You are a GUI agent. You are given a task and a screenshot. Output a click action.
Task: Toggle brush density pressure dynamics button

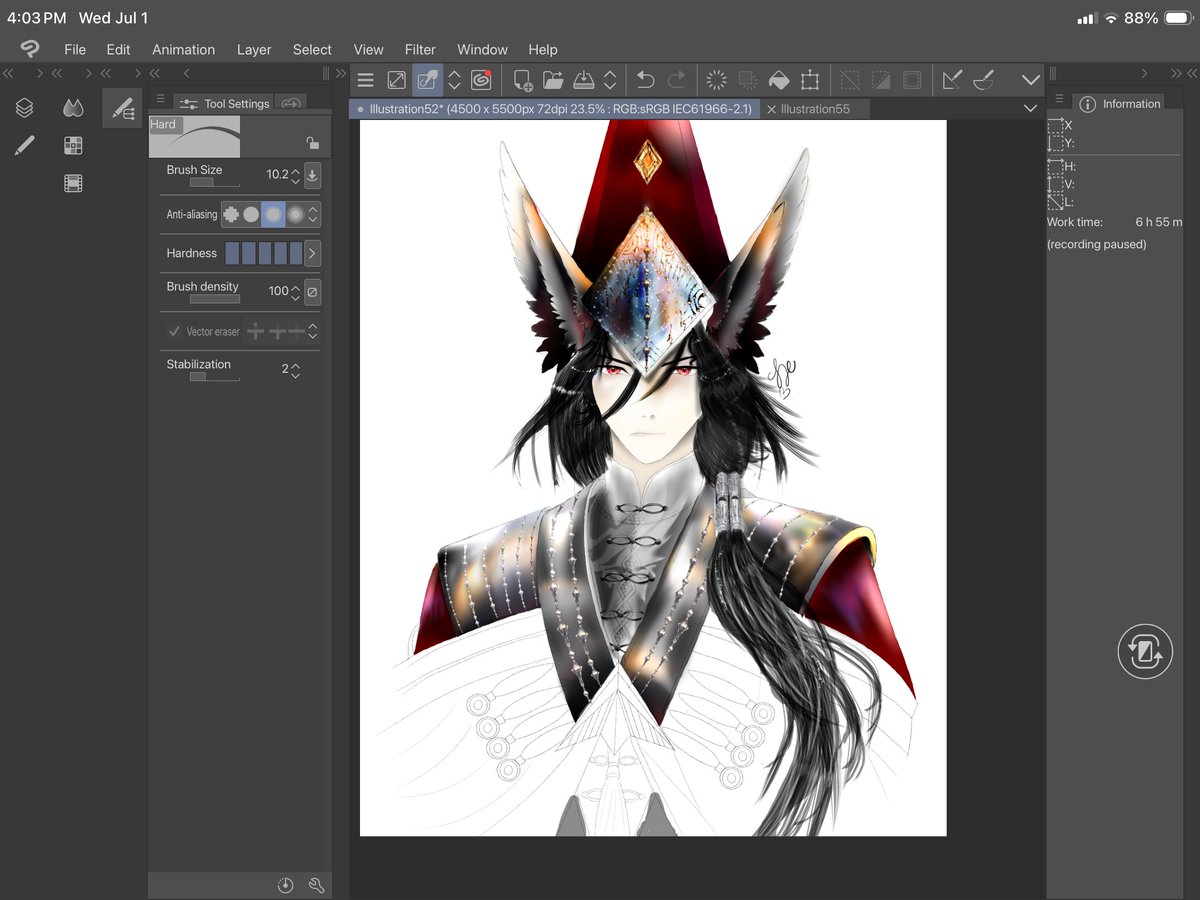coord(312,291)
